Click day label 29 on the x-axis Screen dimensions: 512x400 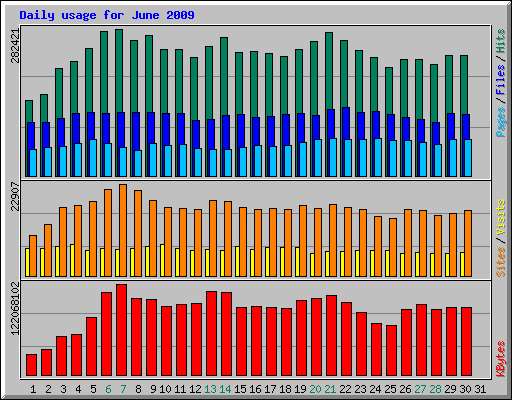450,389
